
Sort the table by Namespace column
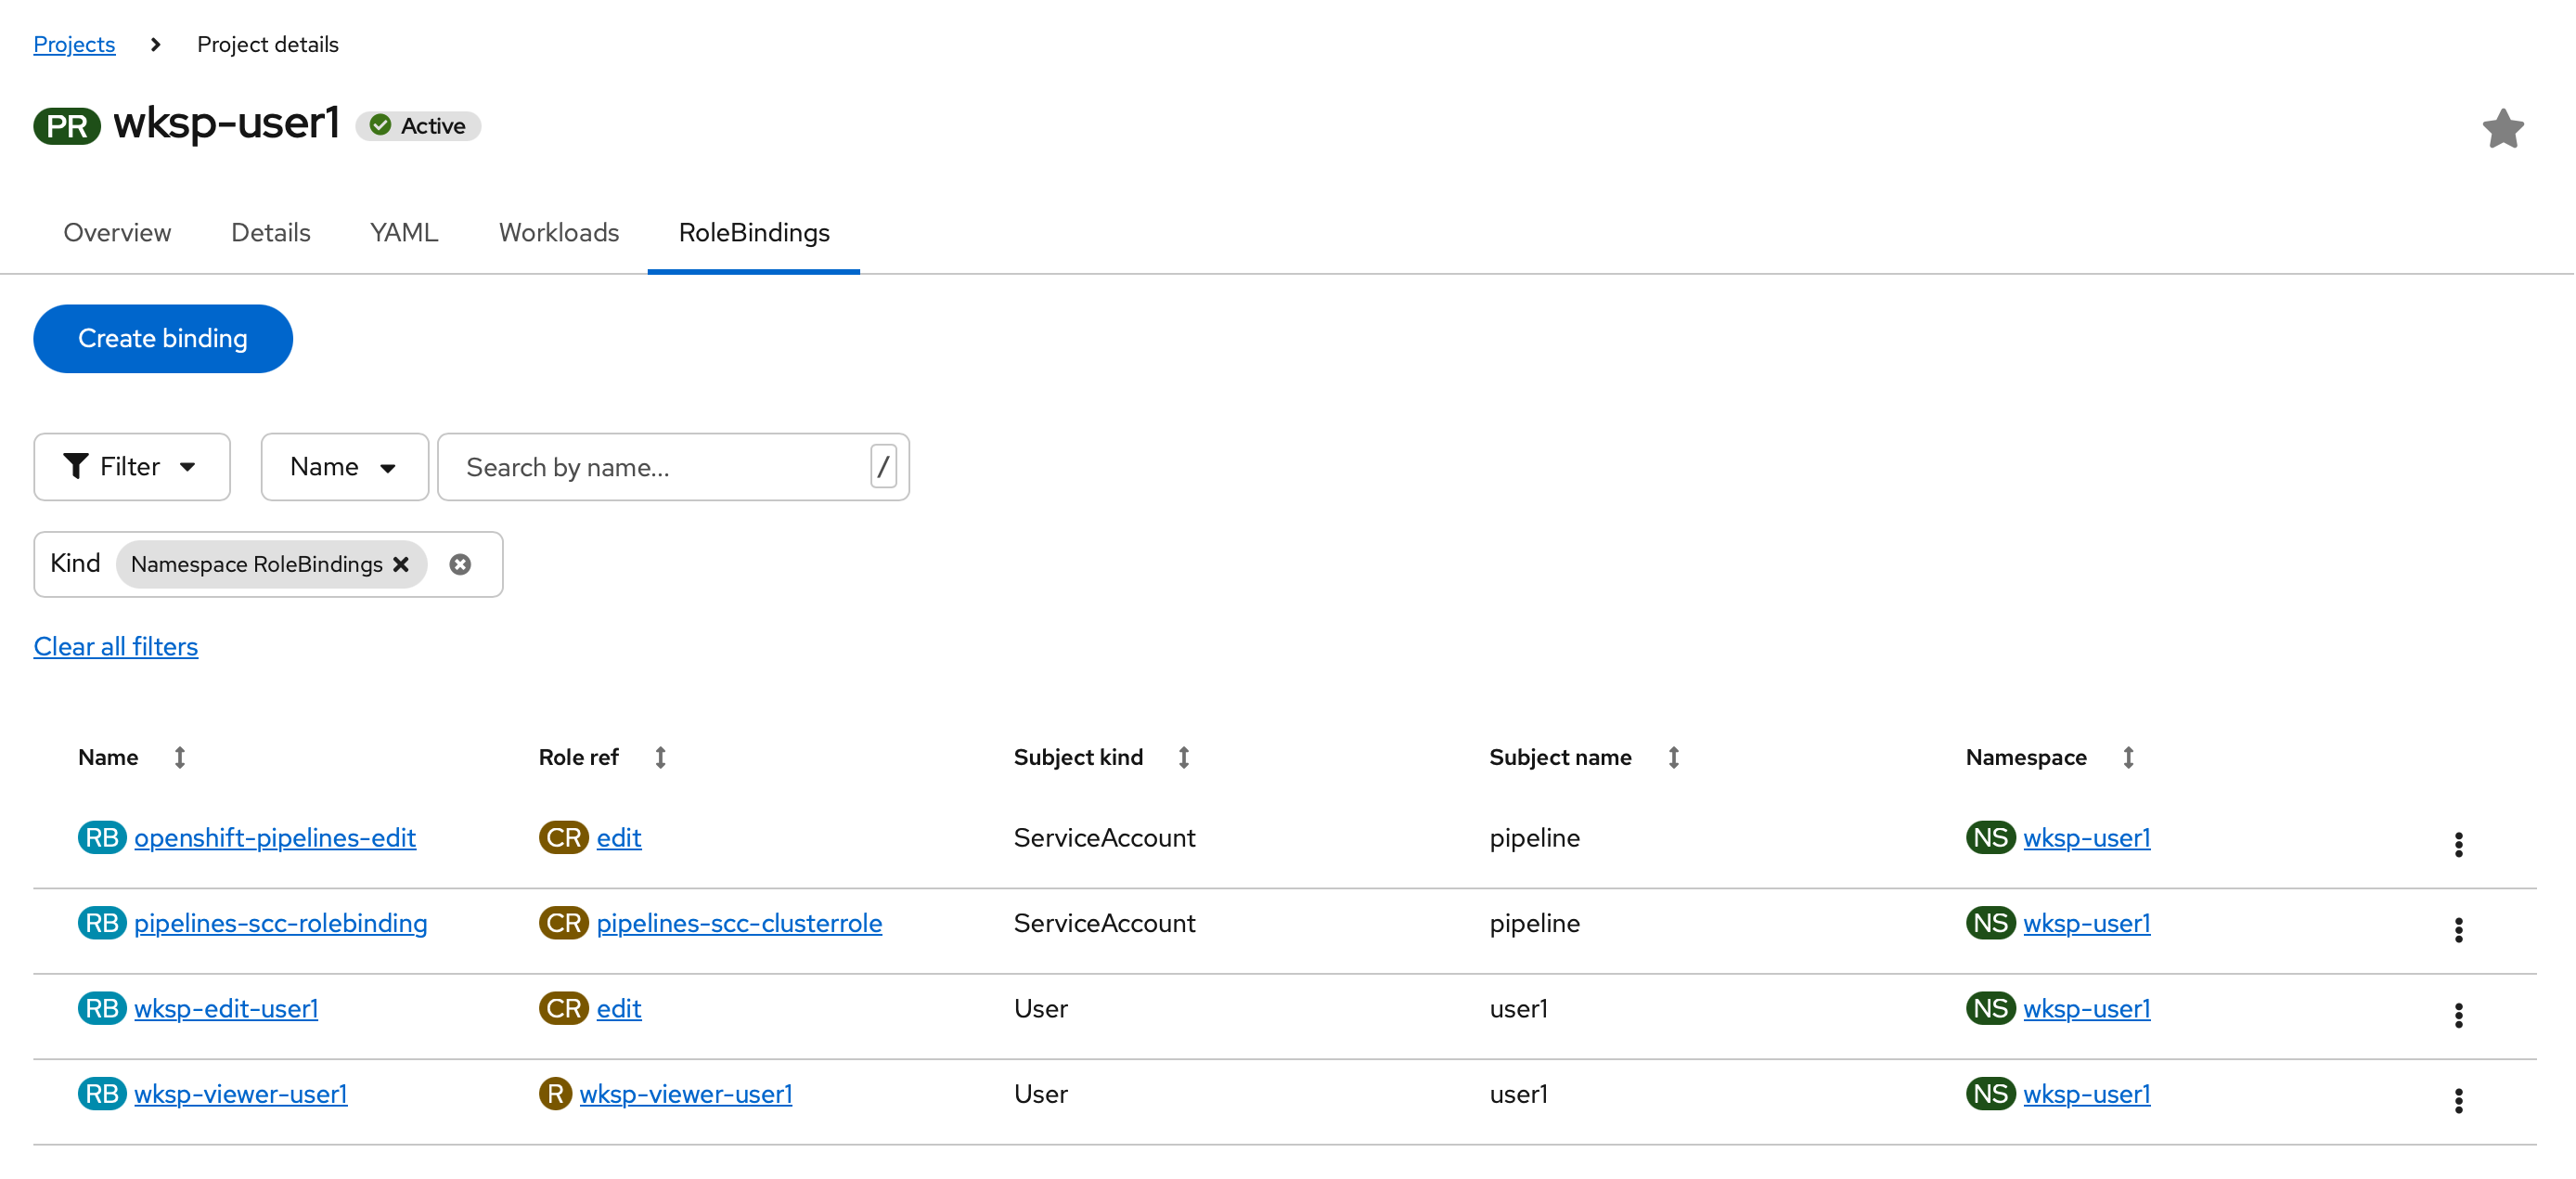[x=2128, y=757]
